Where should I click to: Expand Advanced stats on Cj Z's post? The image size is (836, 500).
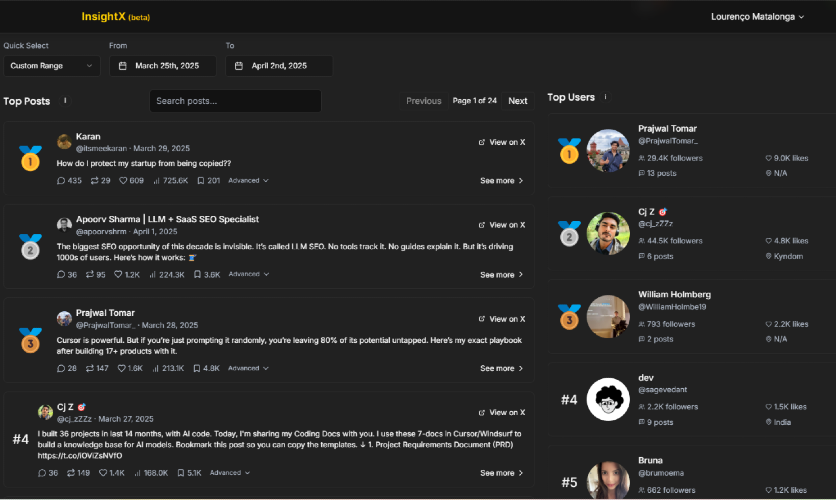click(x=230, y=473)
